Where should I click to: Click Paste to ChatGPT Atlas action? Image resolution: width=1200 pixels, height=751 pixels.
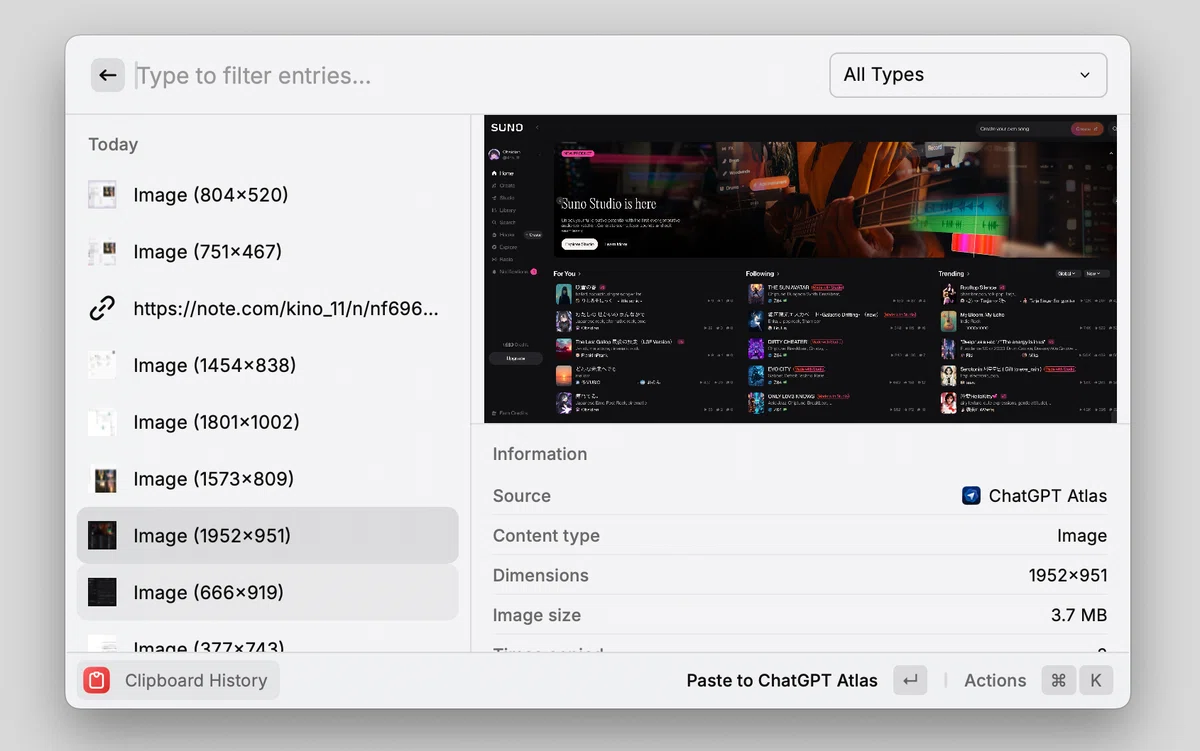point(782,680)
